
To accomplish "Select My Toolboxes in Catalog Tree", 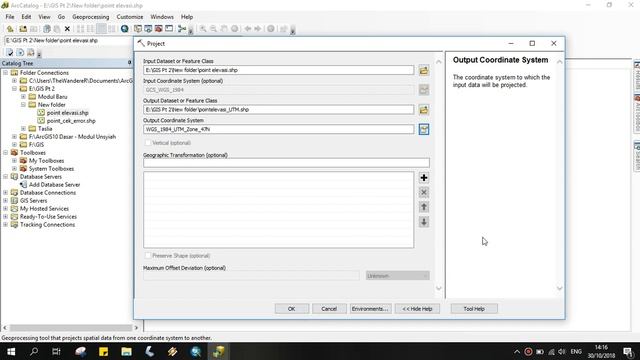I will (x=46, y=161).
